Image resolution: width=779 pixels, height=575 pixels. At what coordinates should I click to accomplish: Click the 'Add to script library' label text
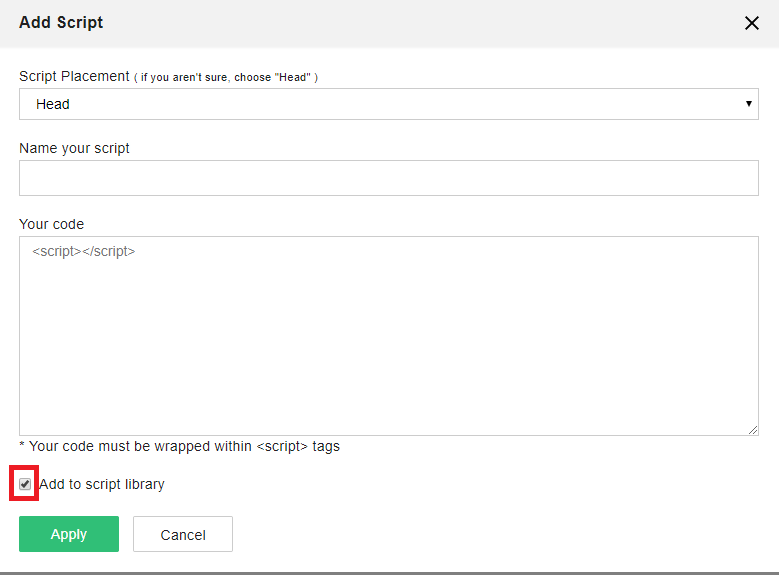point(102,484)
